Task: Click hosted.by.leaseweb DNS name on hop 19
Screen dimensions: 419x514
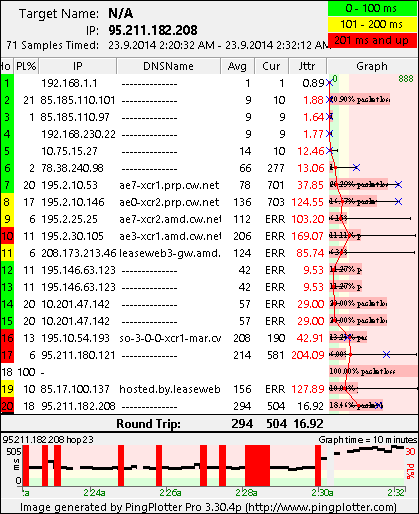Action: coord(170,389)
